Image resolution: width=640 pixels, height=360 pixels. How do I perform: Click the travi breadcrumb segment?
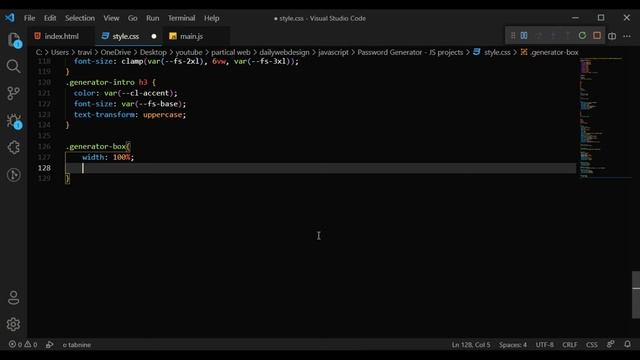click(x=84, y=52)
